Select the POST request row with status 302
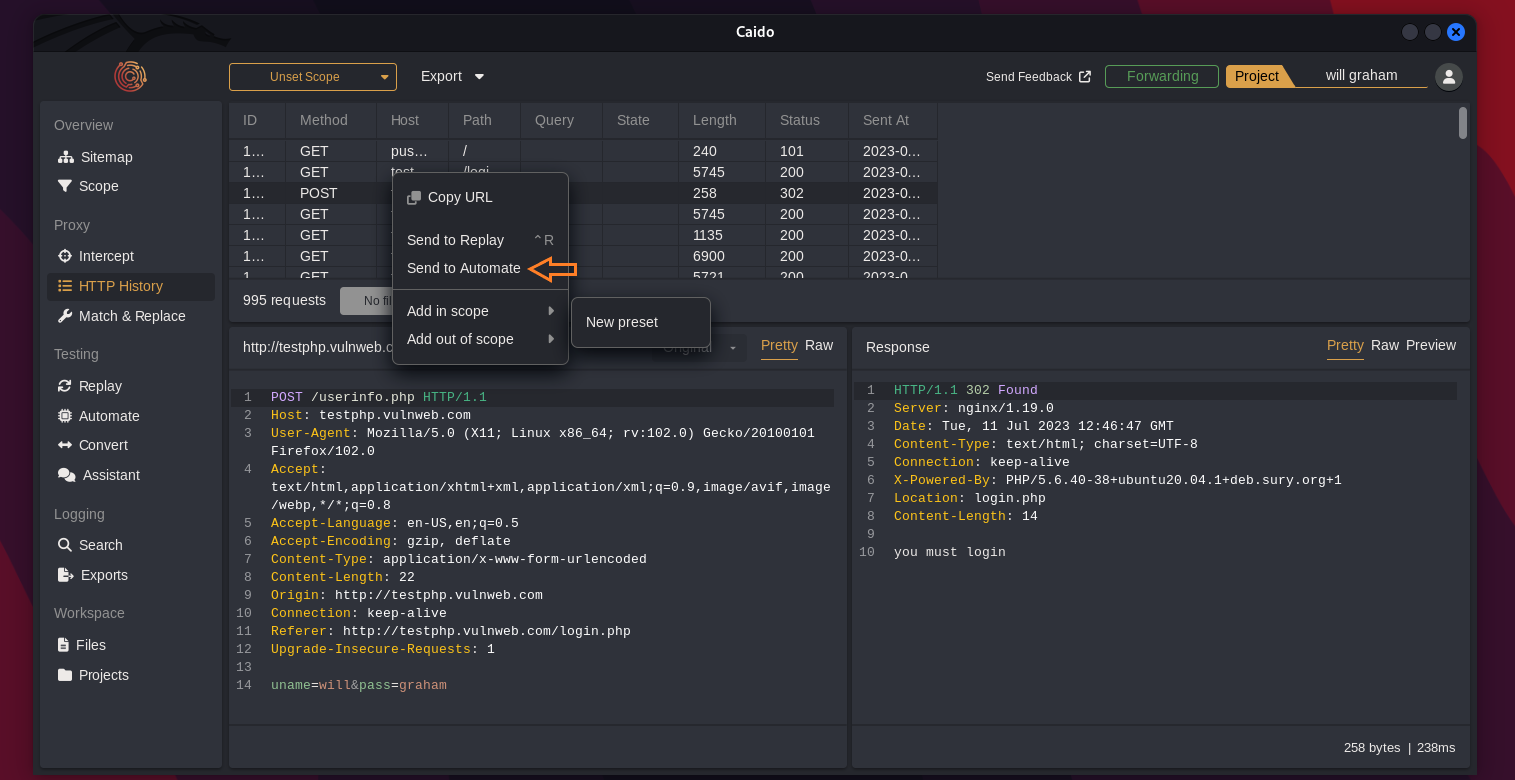This screenshot has width=1515, height=780. tap(583, 193)
